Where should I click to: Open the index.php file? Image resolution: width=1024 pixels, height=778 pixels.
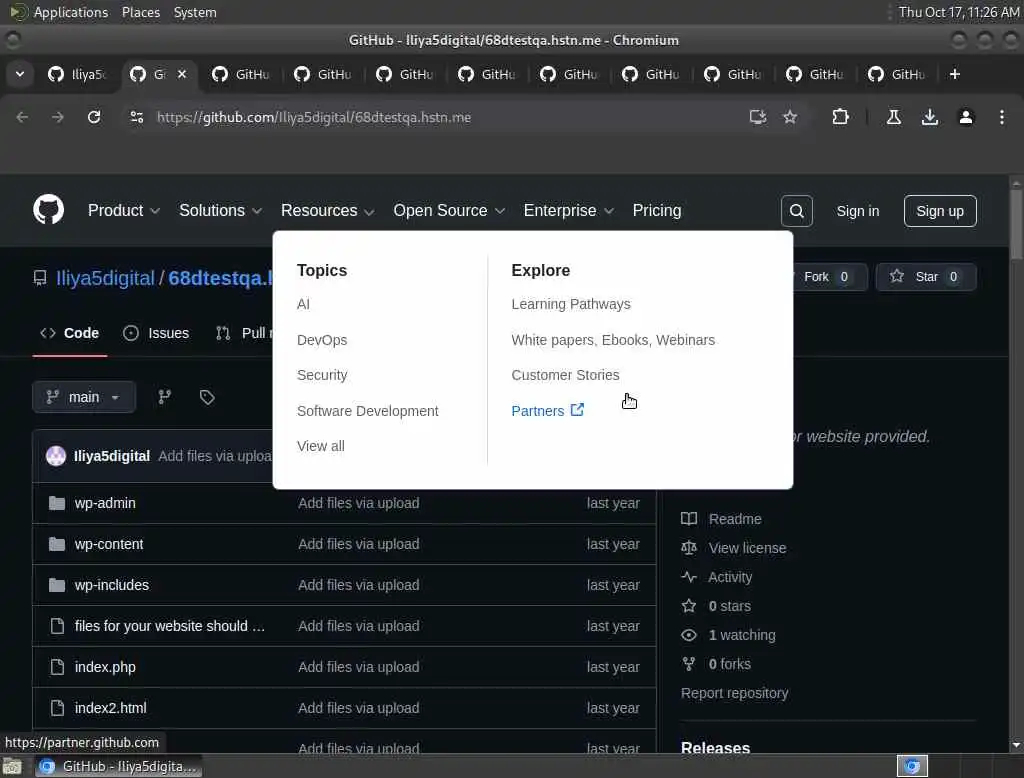[x=105, y=667]
